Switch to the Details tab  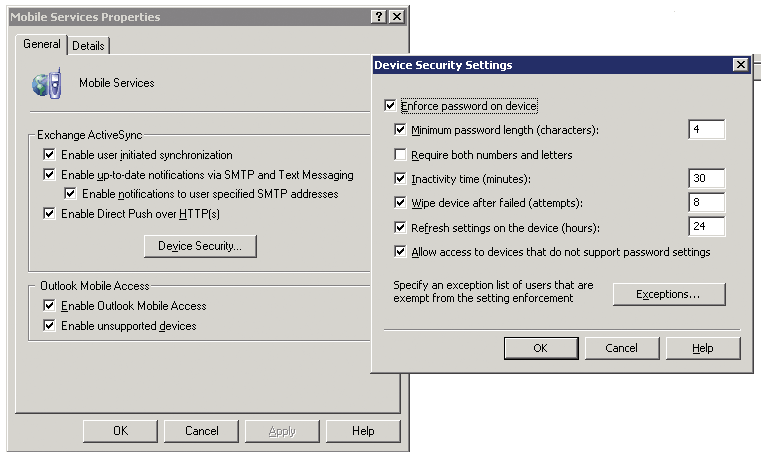(x=89, y=46)
